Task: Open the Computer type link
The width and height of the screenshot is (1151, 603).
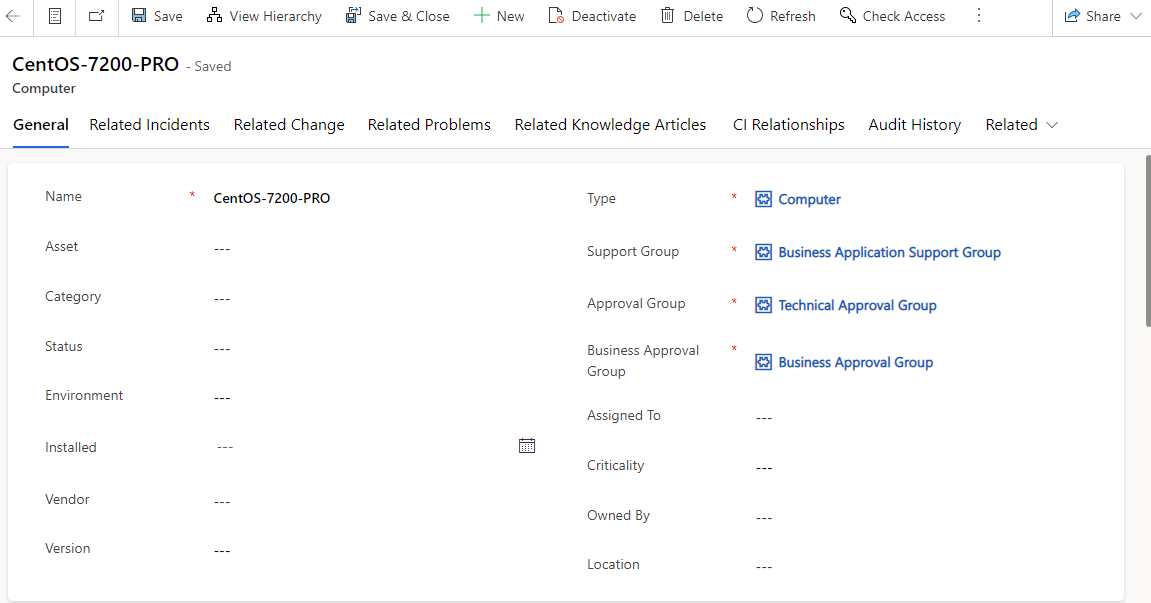Action: click(809, 199)
